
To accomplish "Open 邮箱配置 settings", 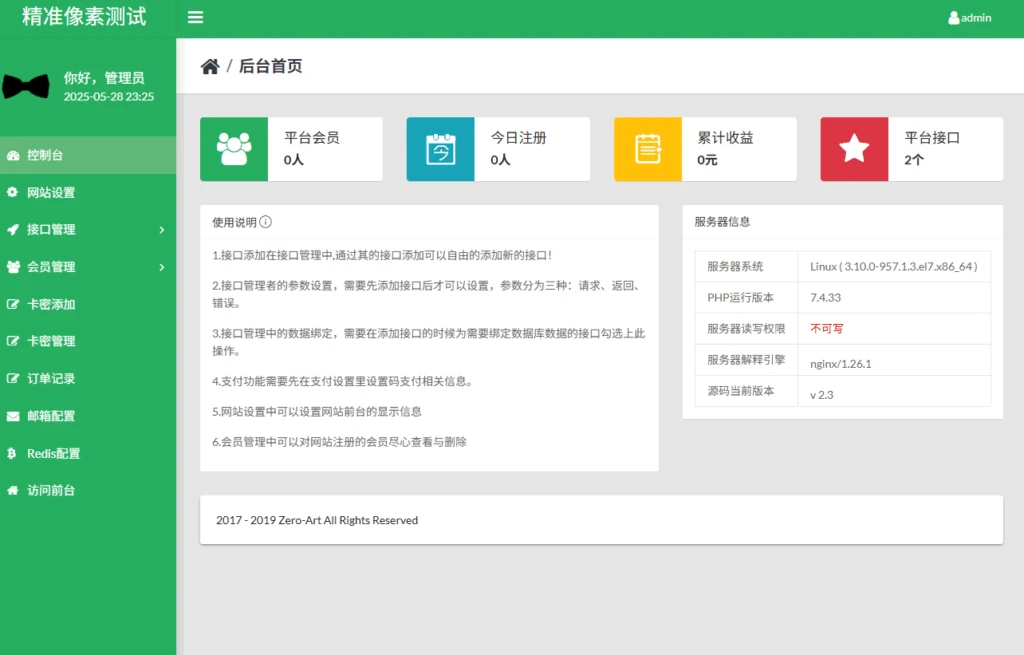I will coord(88,416).
